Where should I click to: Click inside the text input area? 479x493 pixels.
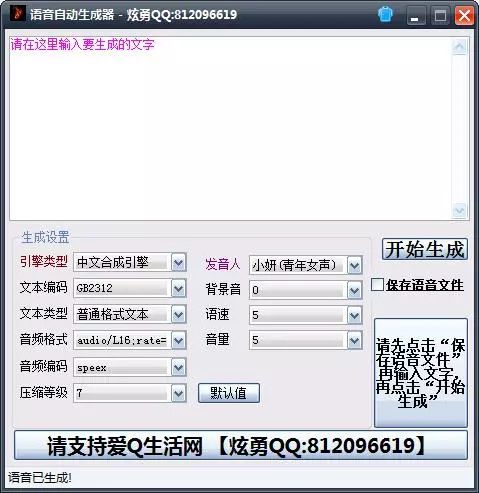point(231,128)
